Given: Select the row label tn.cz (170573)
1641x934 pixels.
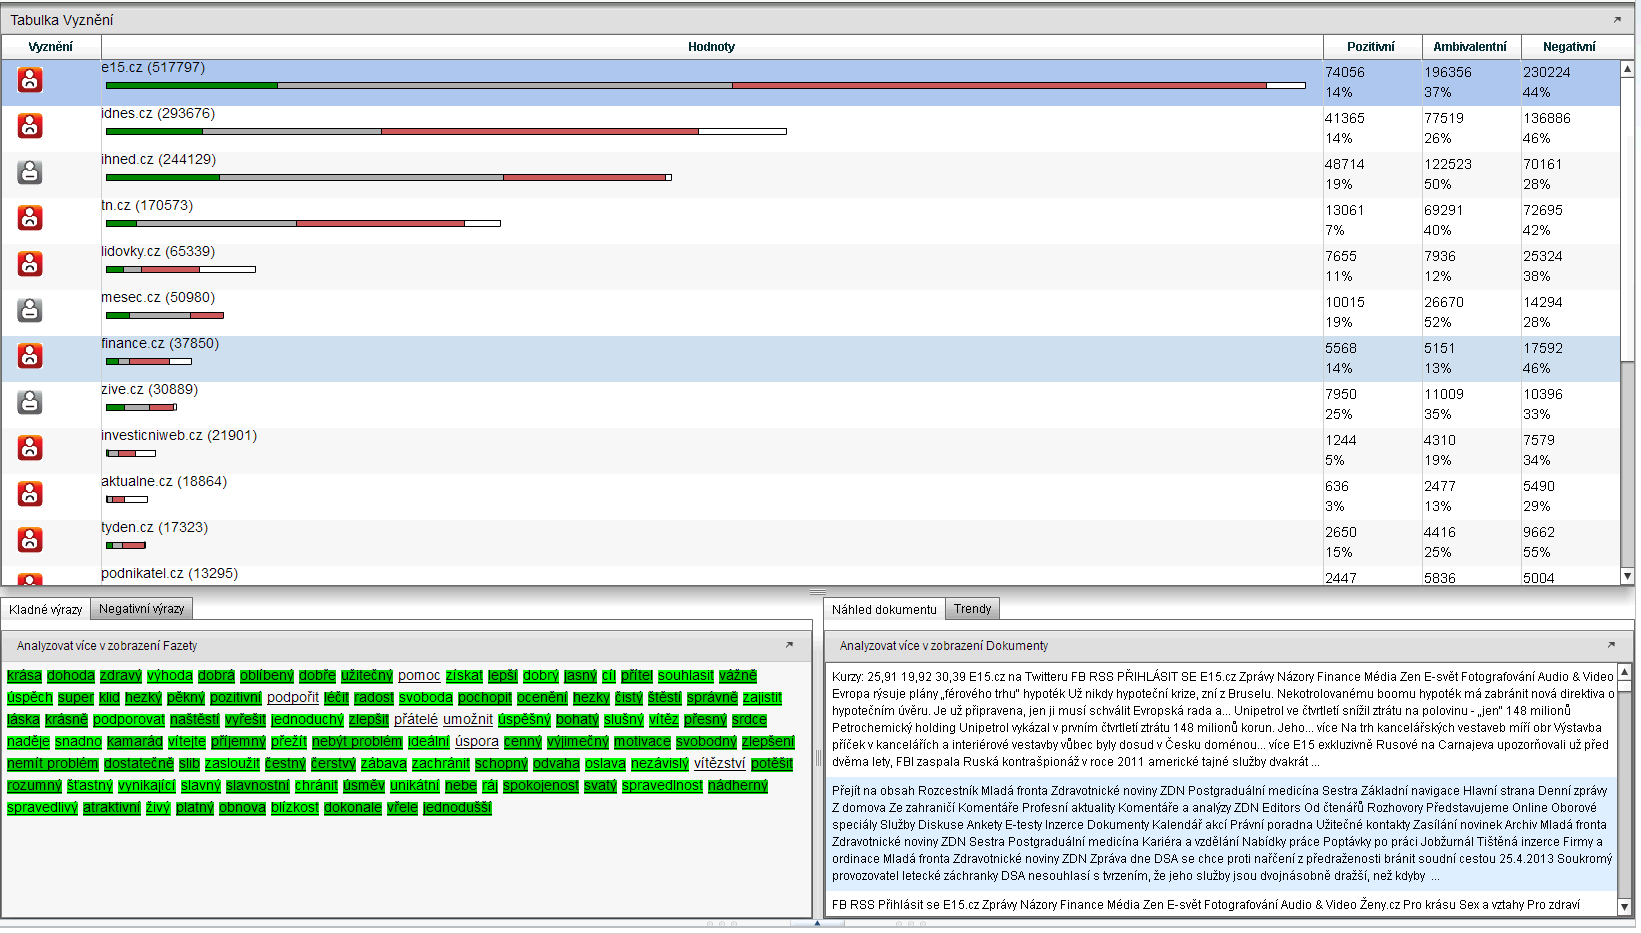Looking at the screenshot, I should 147,206.
